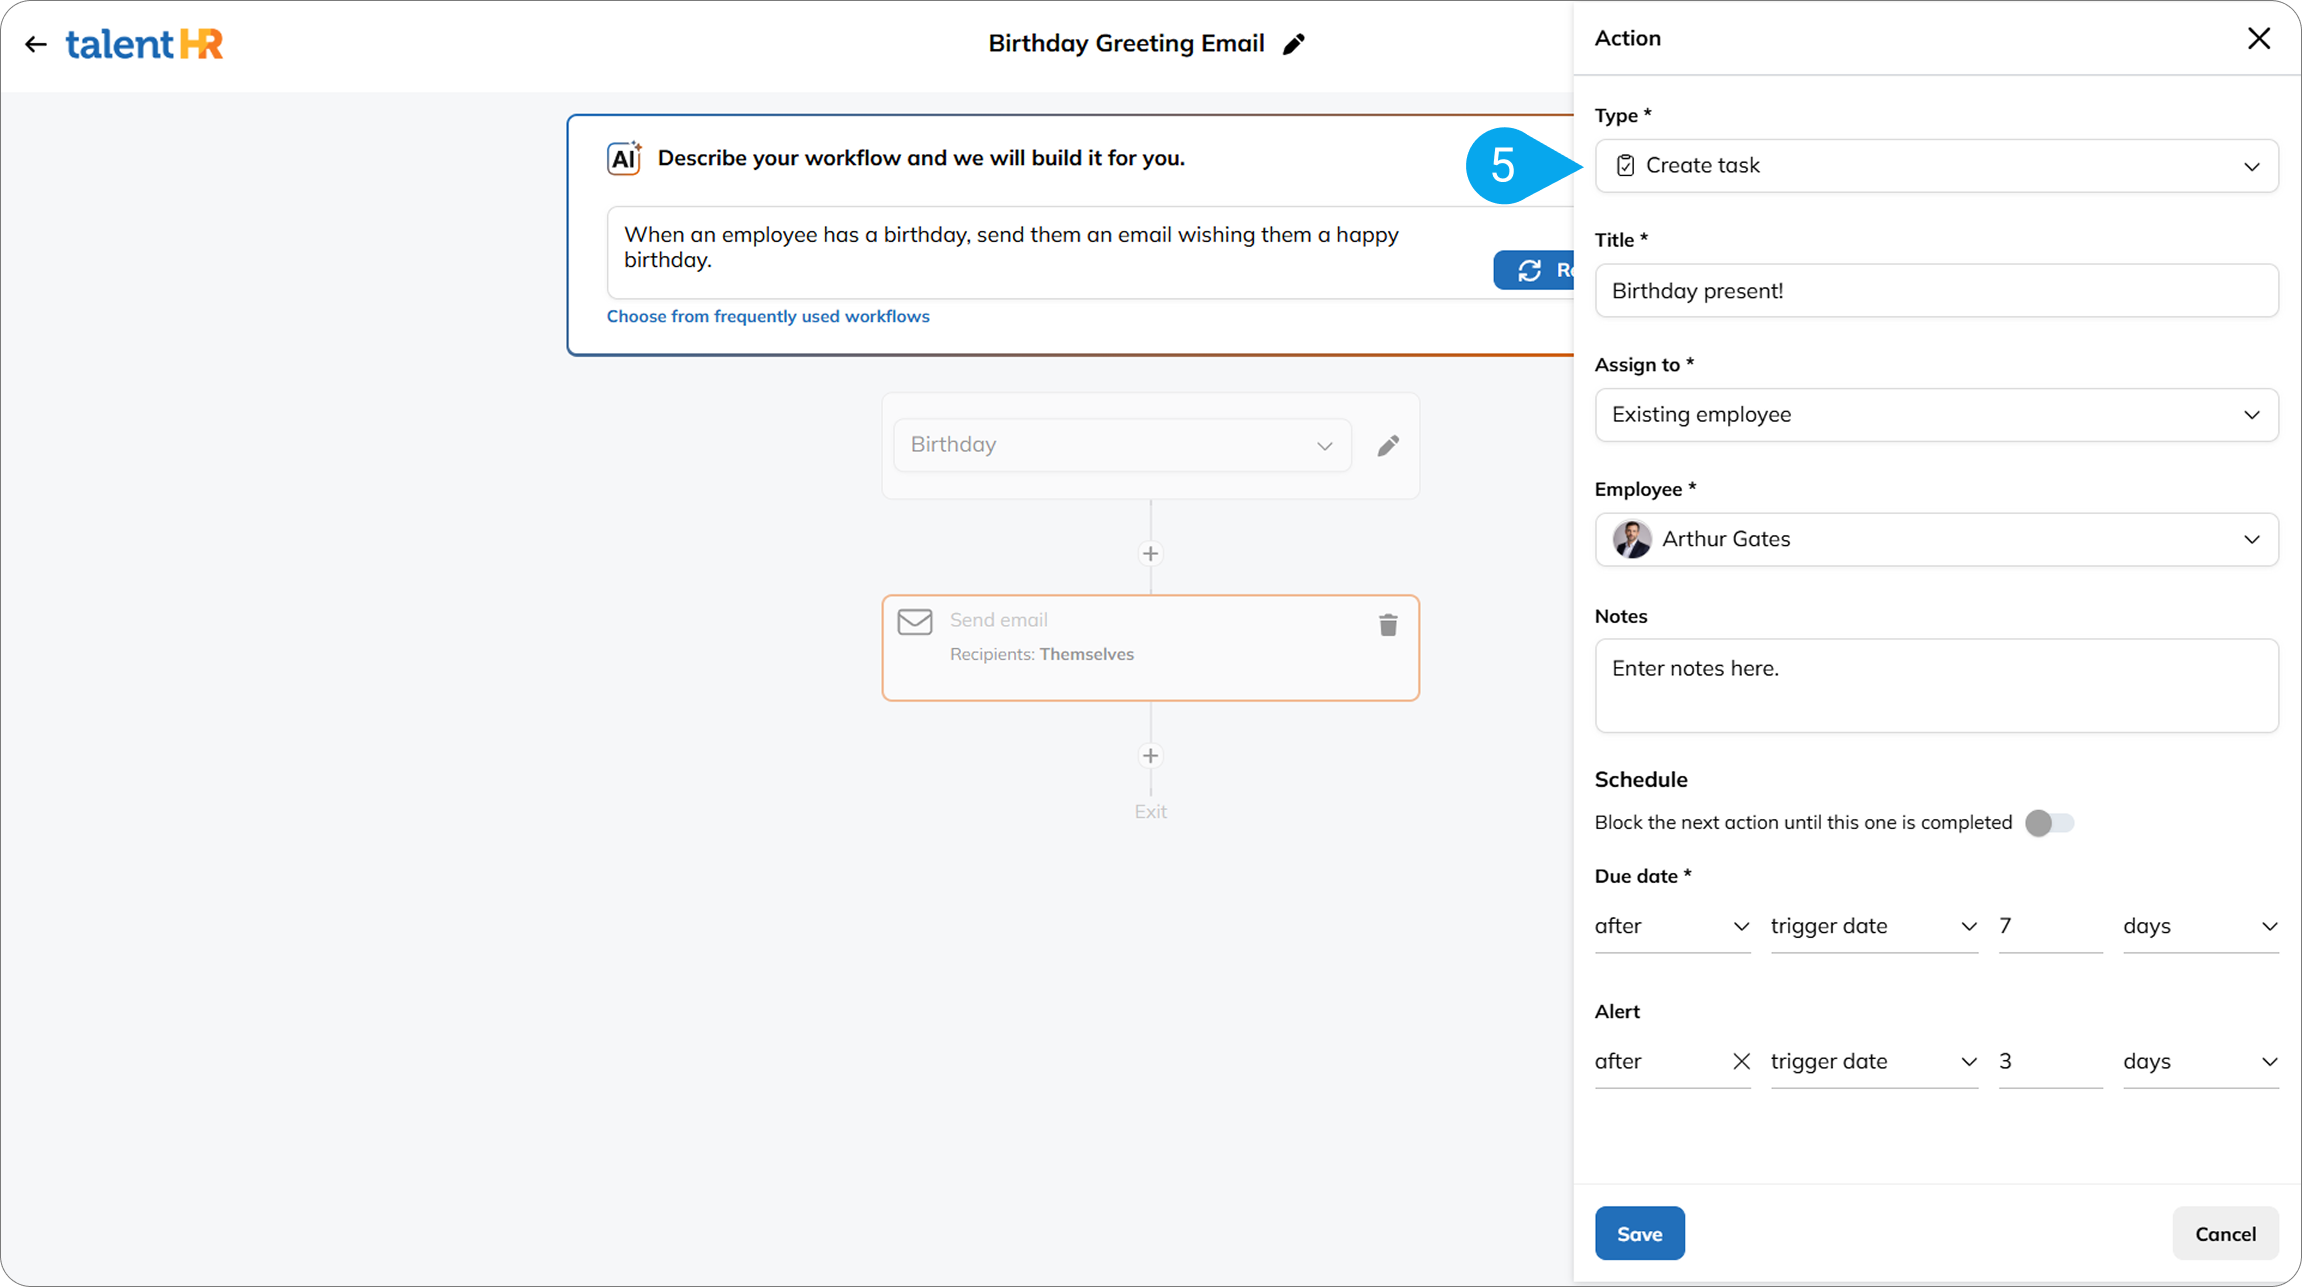Open the Type dropdown showing Create task
Screen dimensions: 2302x1287
tap(1936, 166)
